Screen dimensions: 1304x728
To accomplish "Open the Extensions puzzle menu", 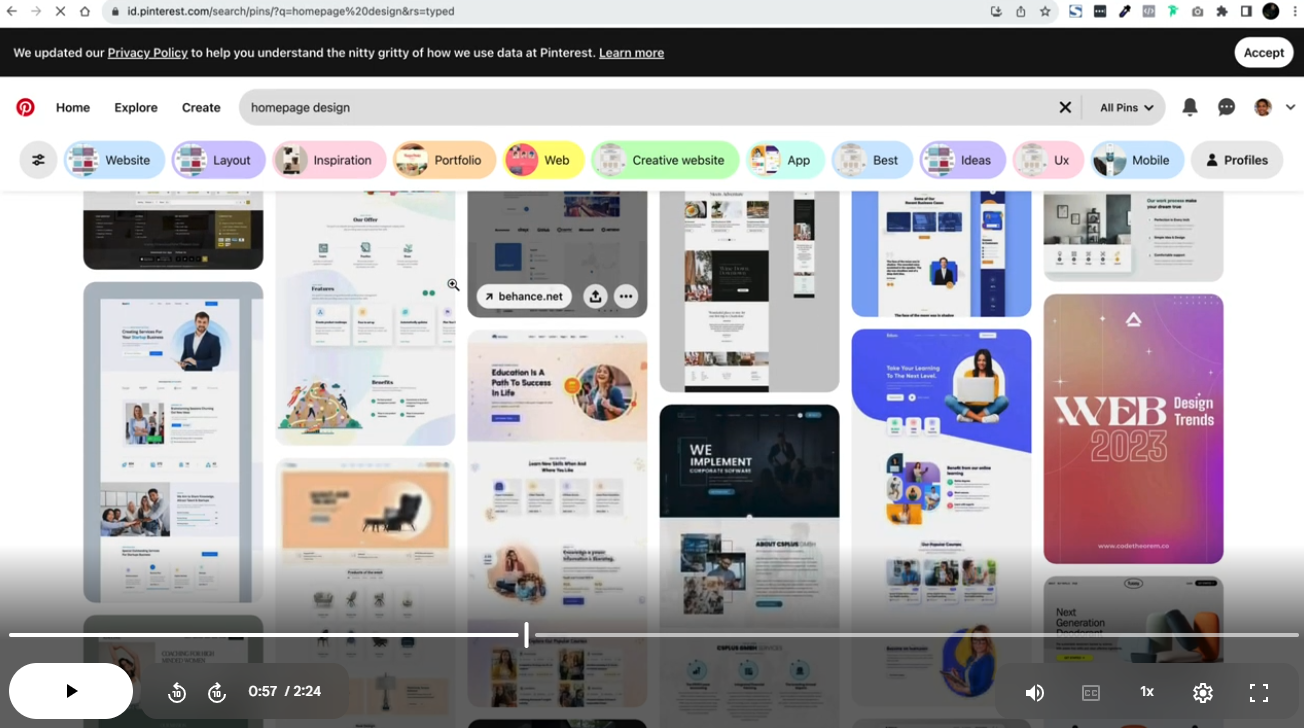I will pos(1221,11).
